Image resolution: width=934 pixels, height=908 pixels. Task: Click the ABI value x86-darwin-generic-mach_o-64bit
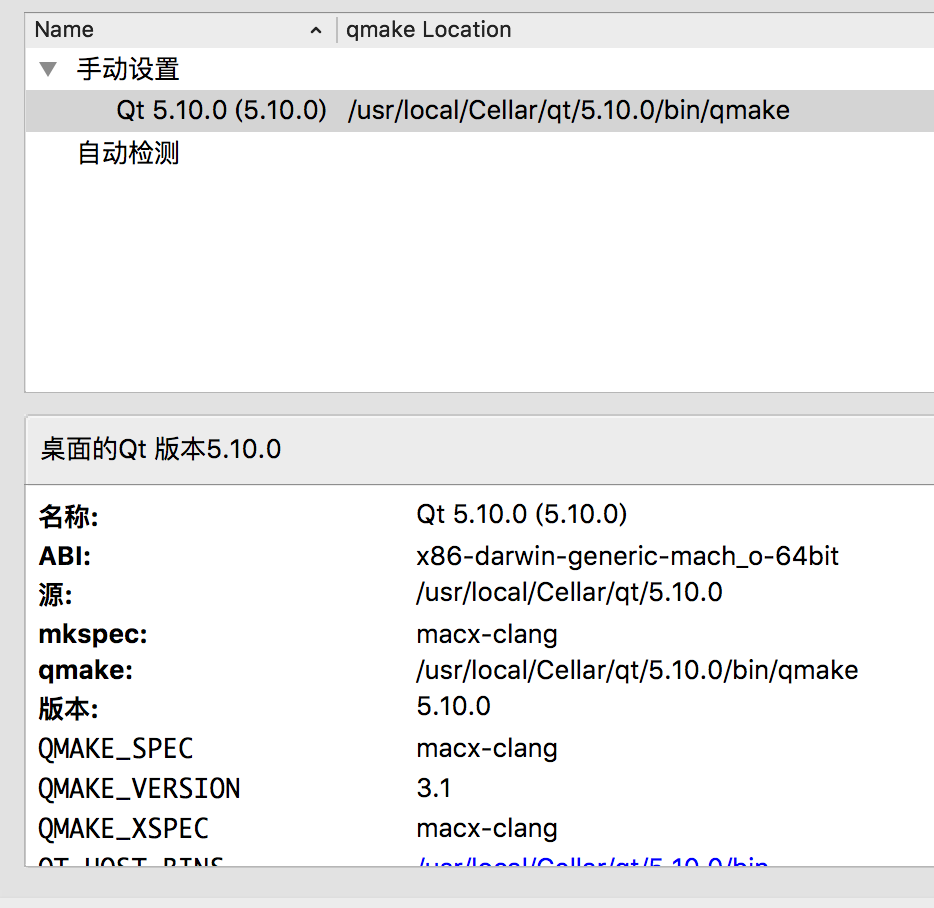(x=627, y=556)
